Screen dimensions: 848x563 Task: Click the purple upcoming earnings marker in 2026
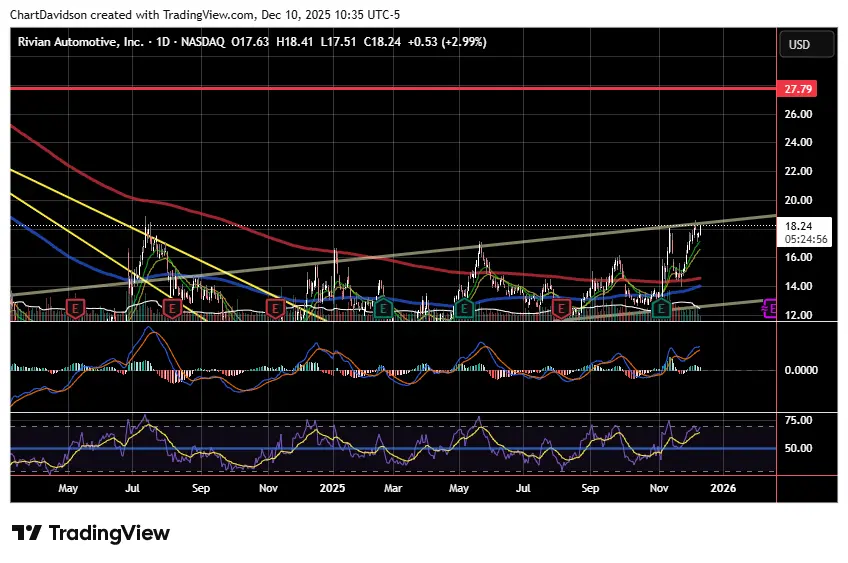(769, 309)
